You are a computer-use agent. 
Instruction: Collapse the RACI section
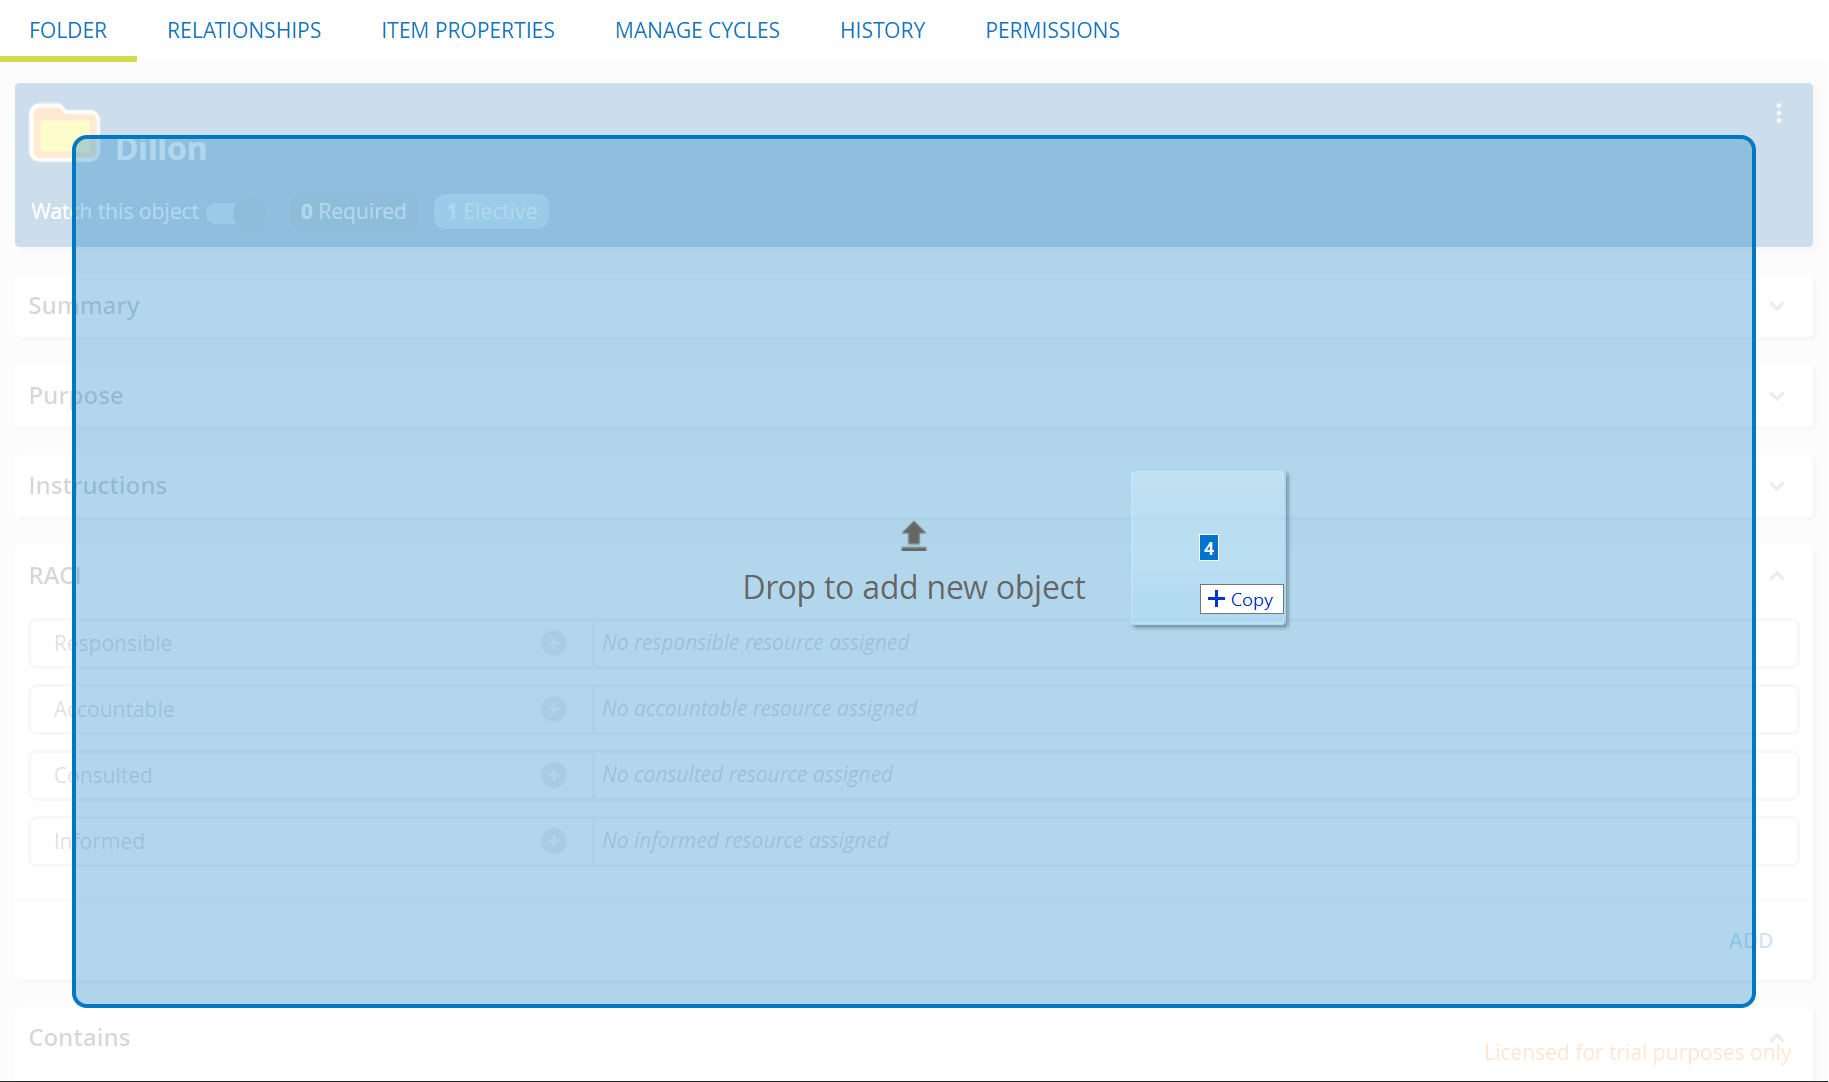pos(1777,576)
